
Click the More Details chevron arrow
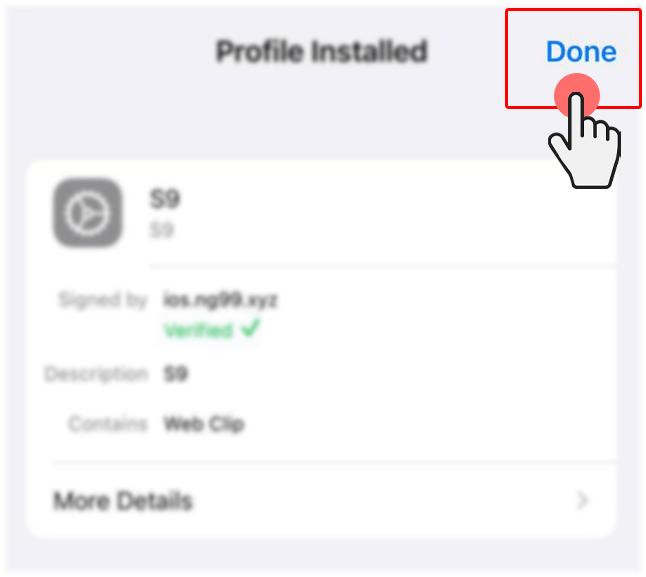pos(583,500)
